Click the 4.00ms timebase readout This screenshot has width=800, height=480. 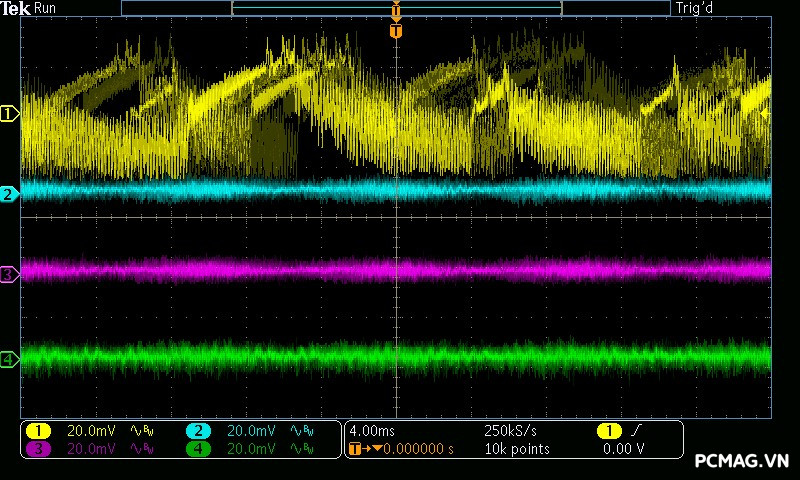pos(372,430)
